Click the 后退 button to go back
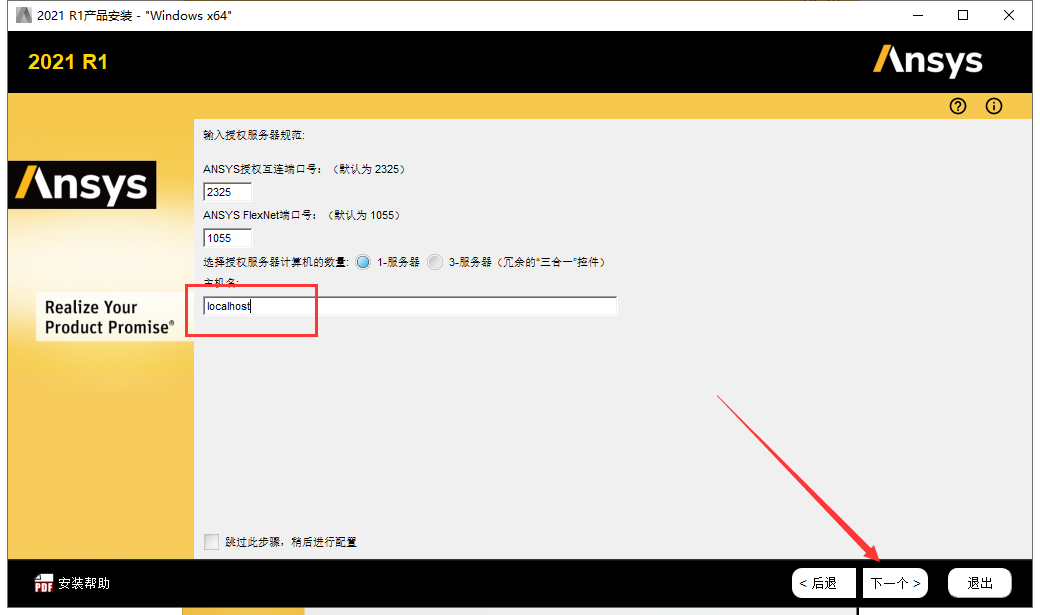1040x615 pixels. tap(823, 582)
